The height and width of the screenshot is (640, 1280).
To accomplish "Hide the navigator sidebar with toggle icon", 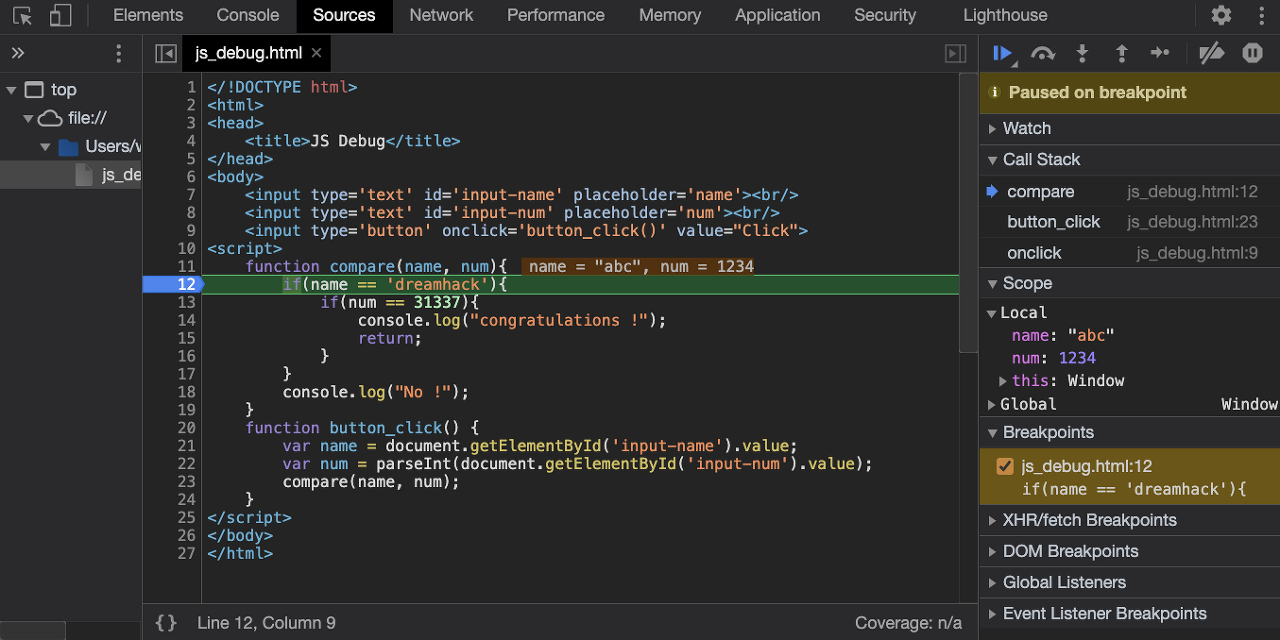I will point(166,54).
